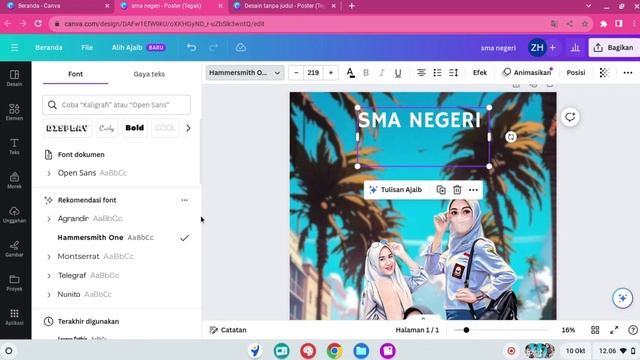Screen dimensions: 640x360
Task: Open the help question mark
Action: 633,330
